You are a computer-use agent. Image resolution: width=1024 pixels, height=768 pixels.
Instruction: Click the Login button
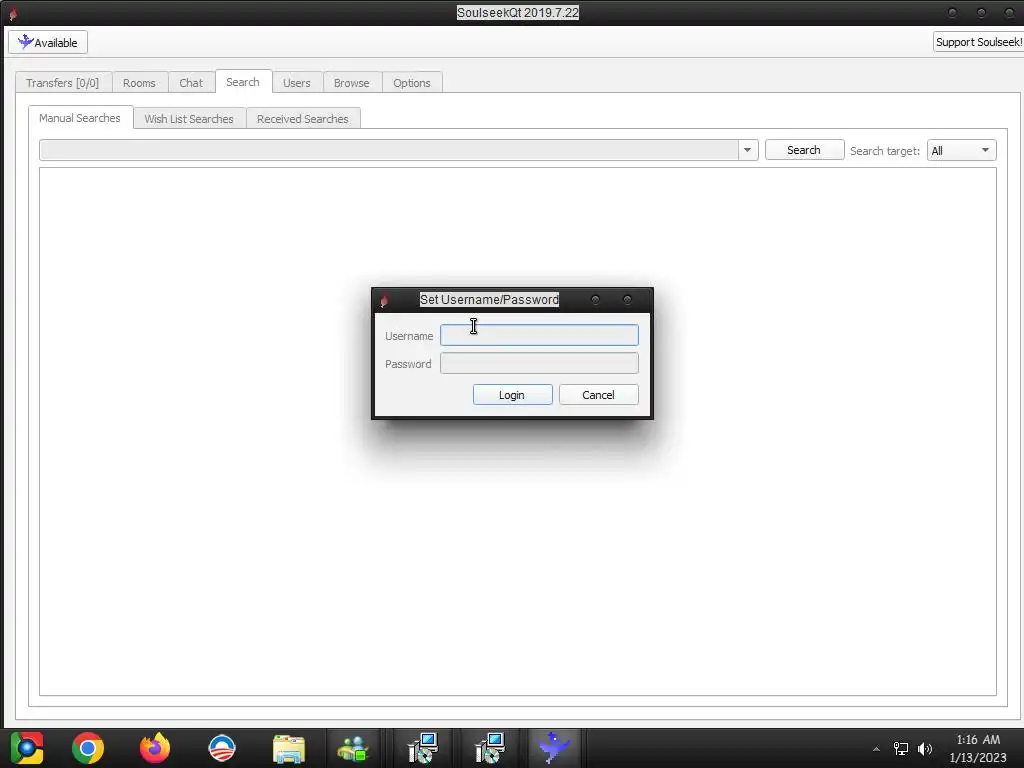[x=513, y=394]
